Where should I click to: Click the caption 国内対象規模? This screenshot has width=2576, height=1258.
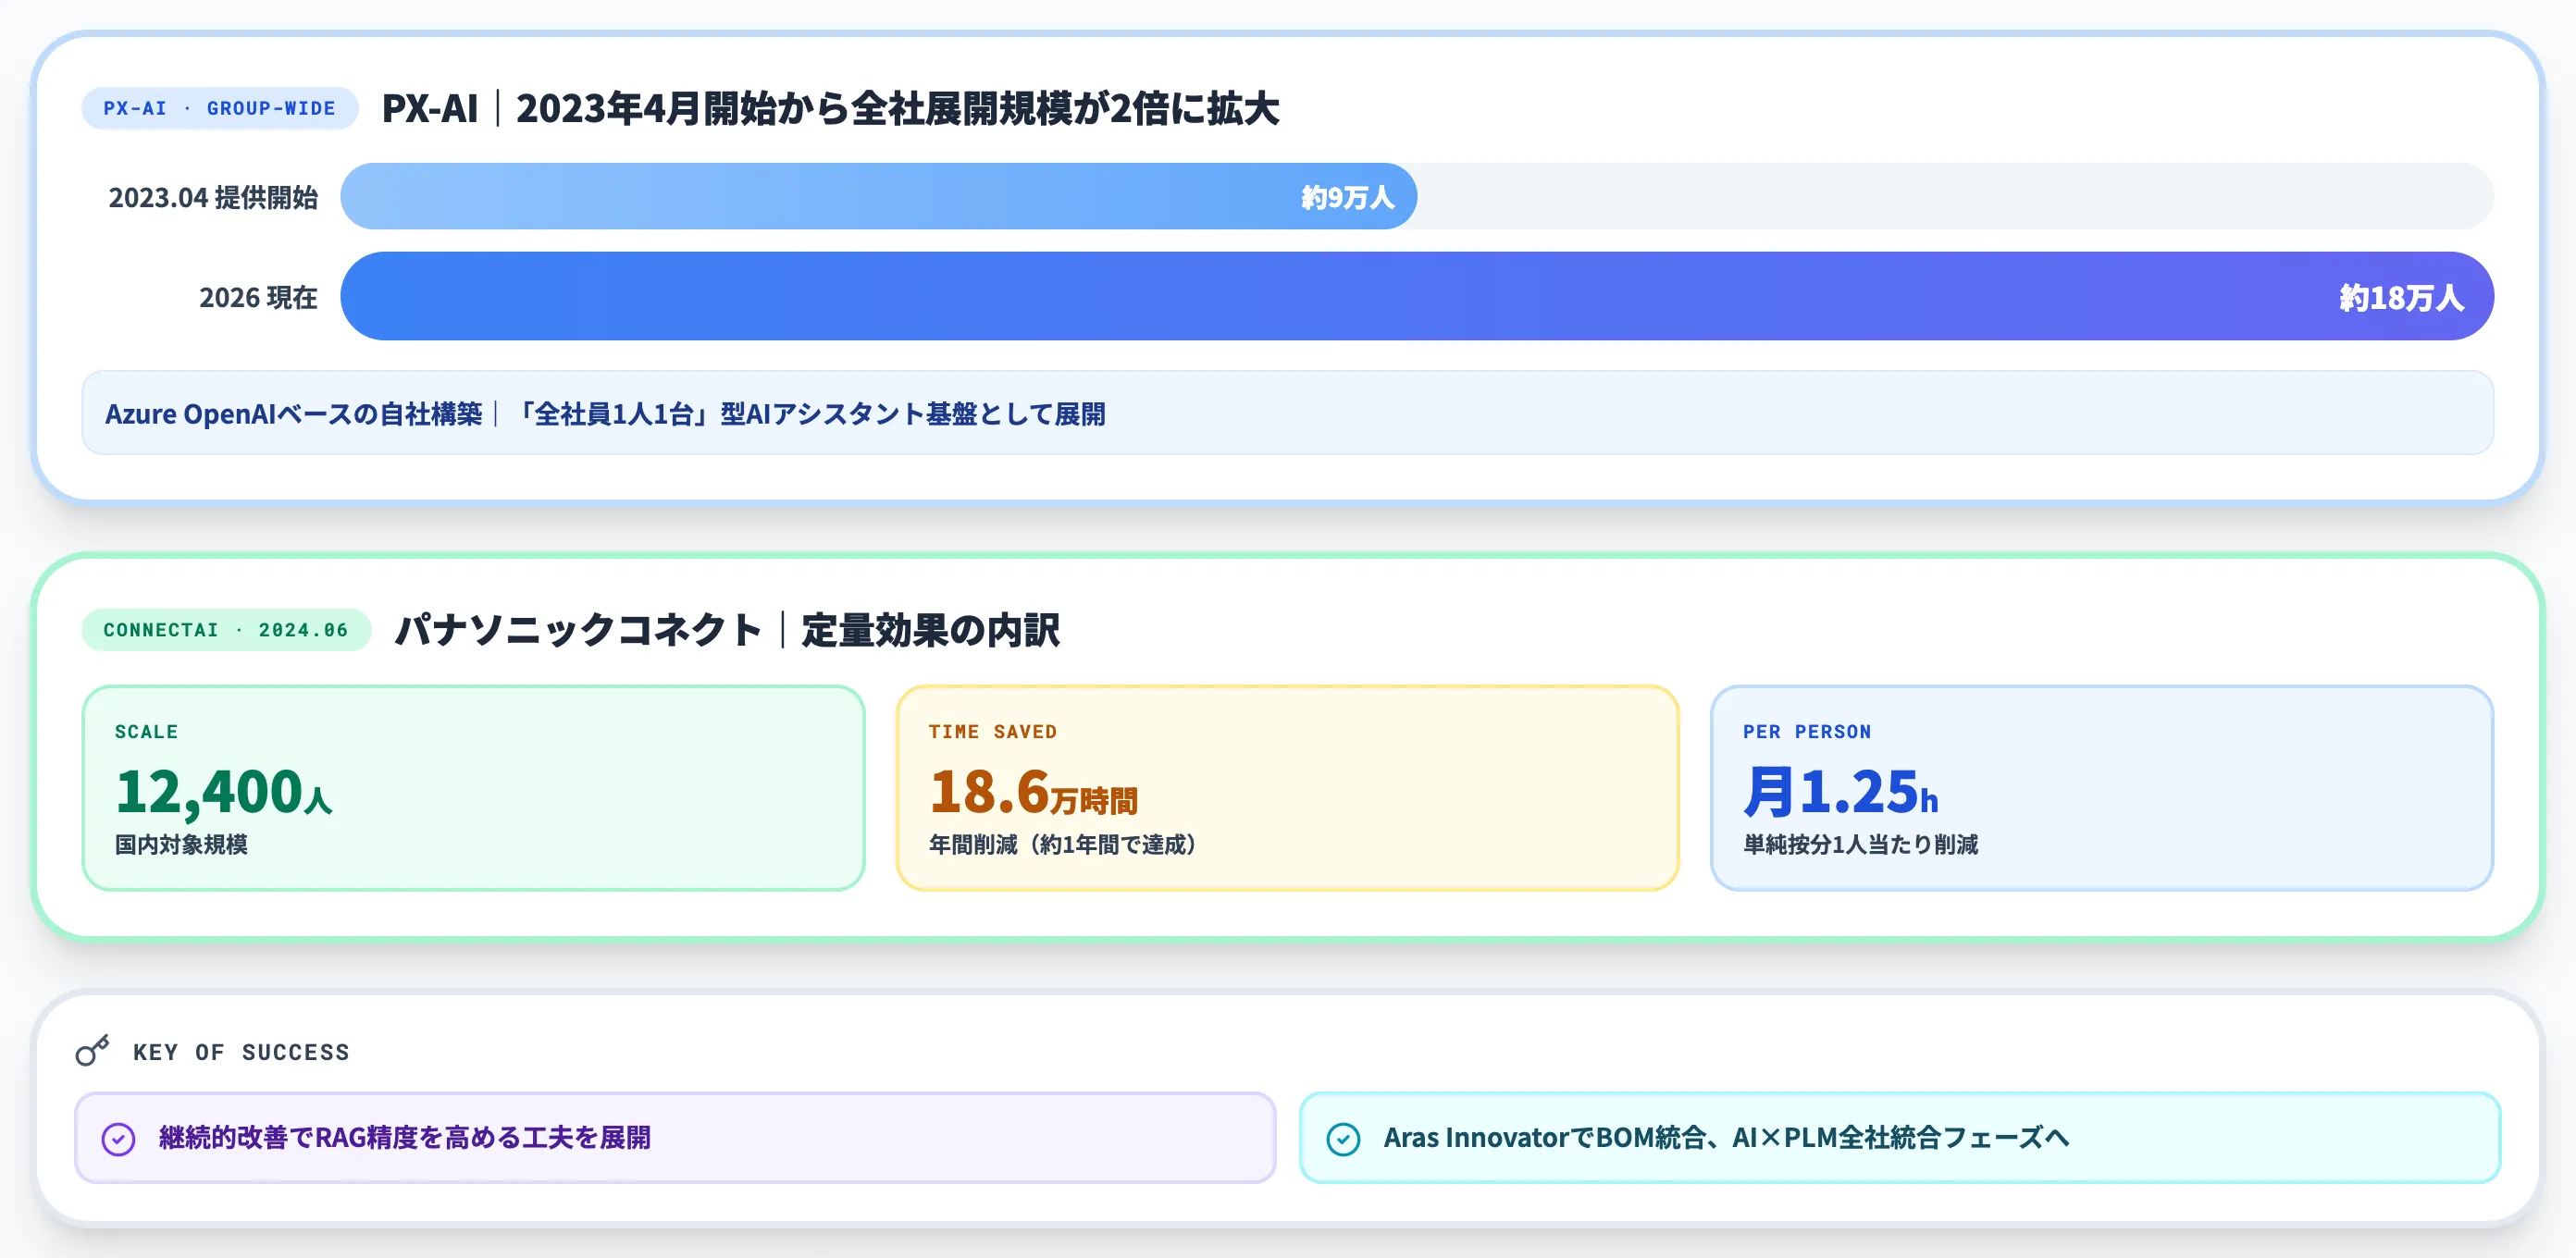181,844
